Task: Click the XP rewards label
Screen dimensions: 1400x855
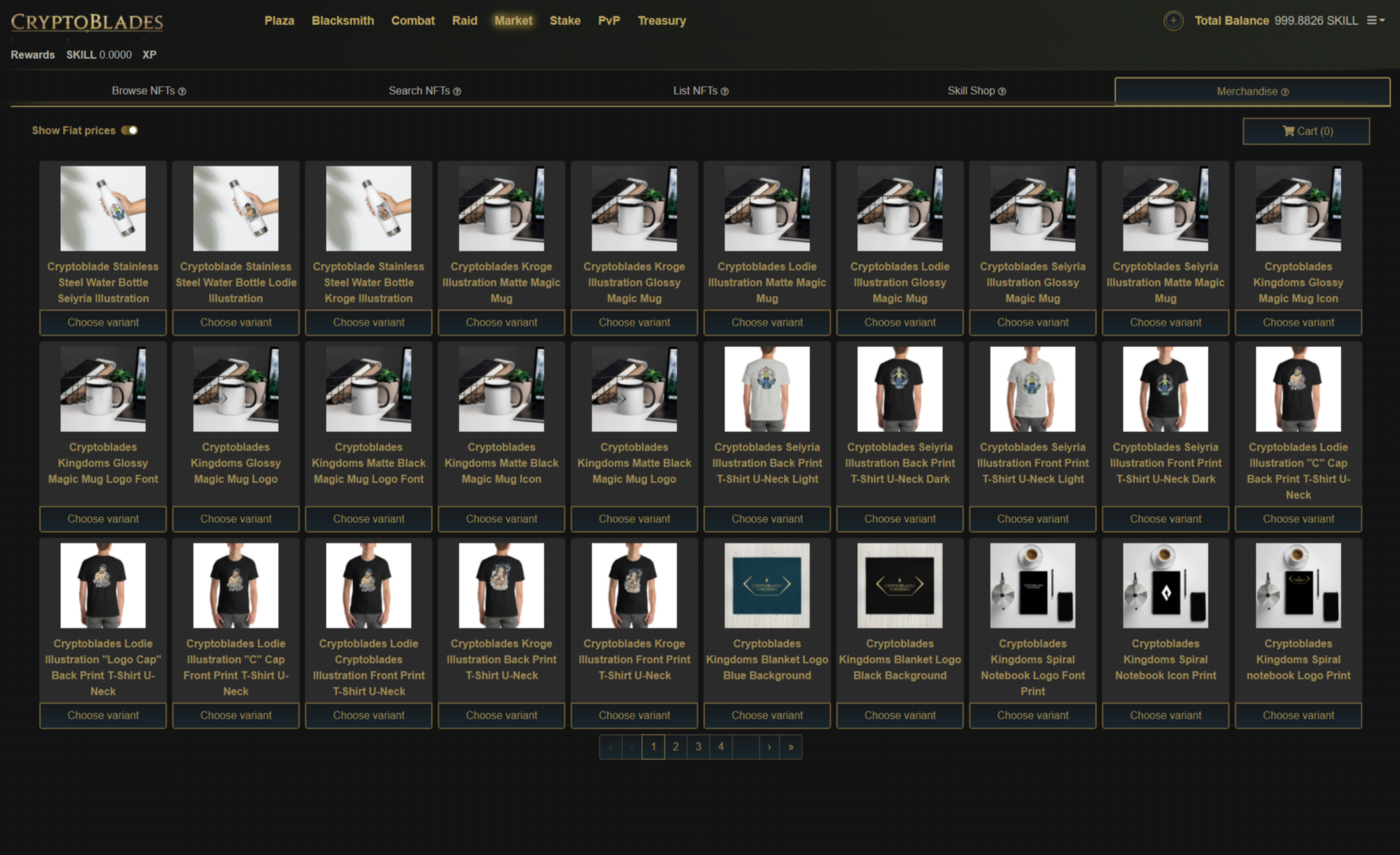Action: click(150, 55)
